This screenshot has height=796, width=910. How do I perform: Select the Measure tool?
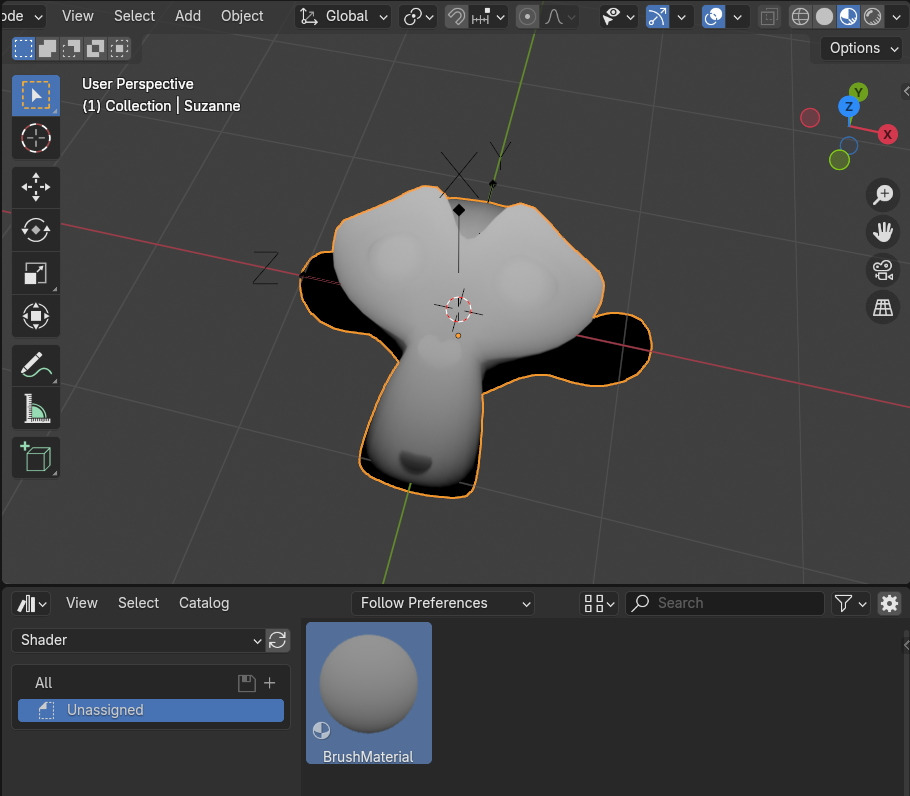click(36, 408)
